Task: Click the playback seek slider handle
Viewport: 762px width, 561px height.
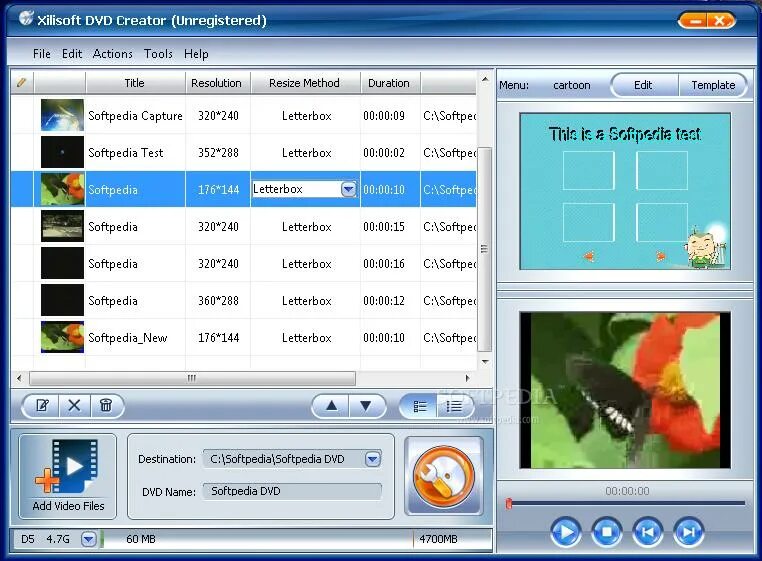Action: point(509,504)
